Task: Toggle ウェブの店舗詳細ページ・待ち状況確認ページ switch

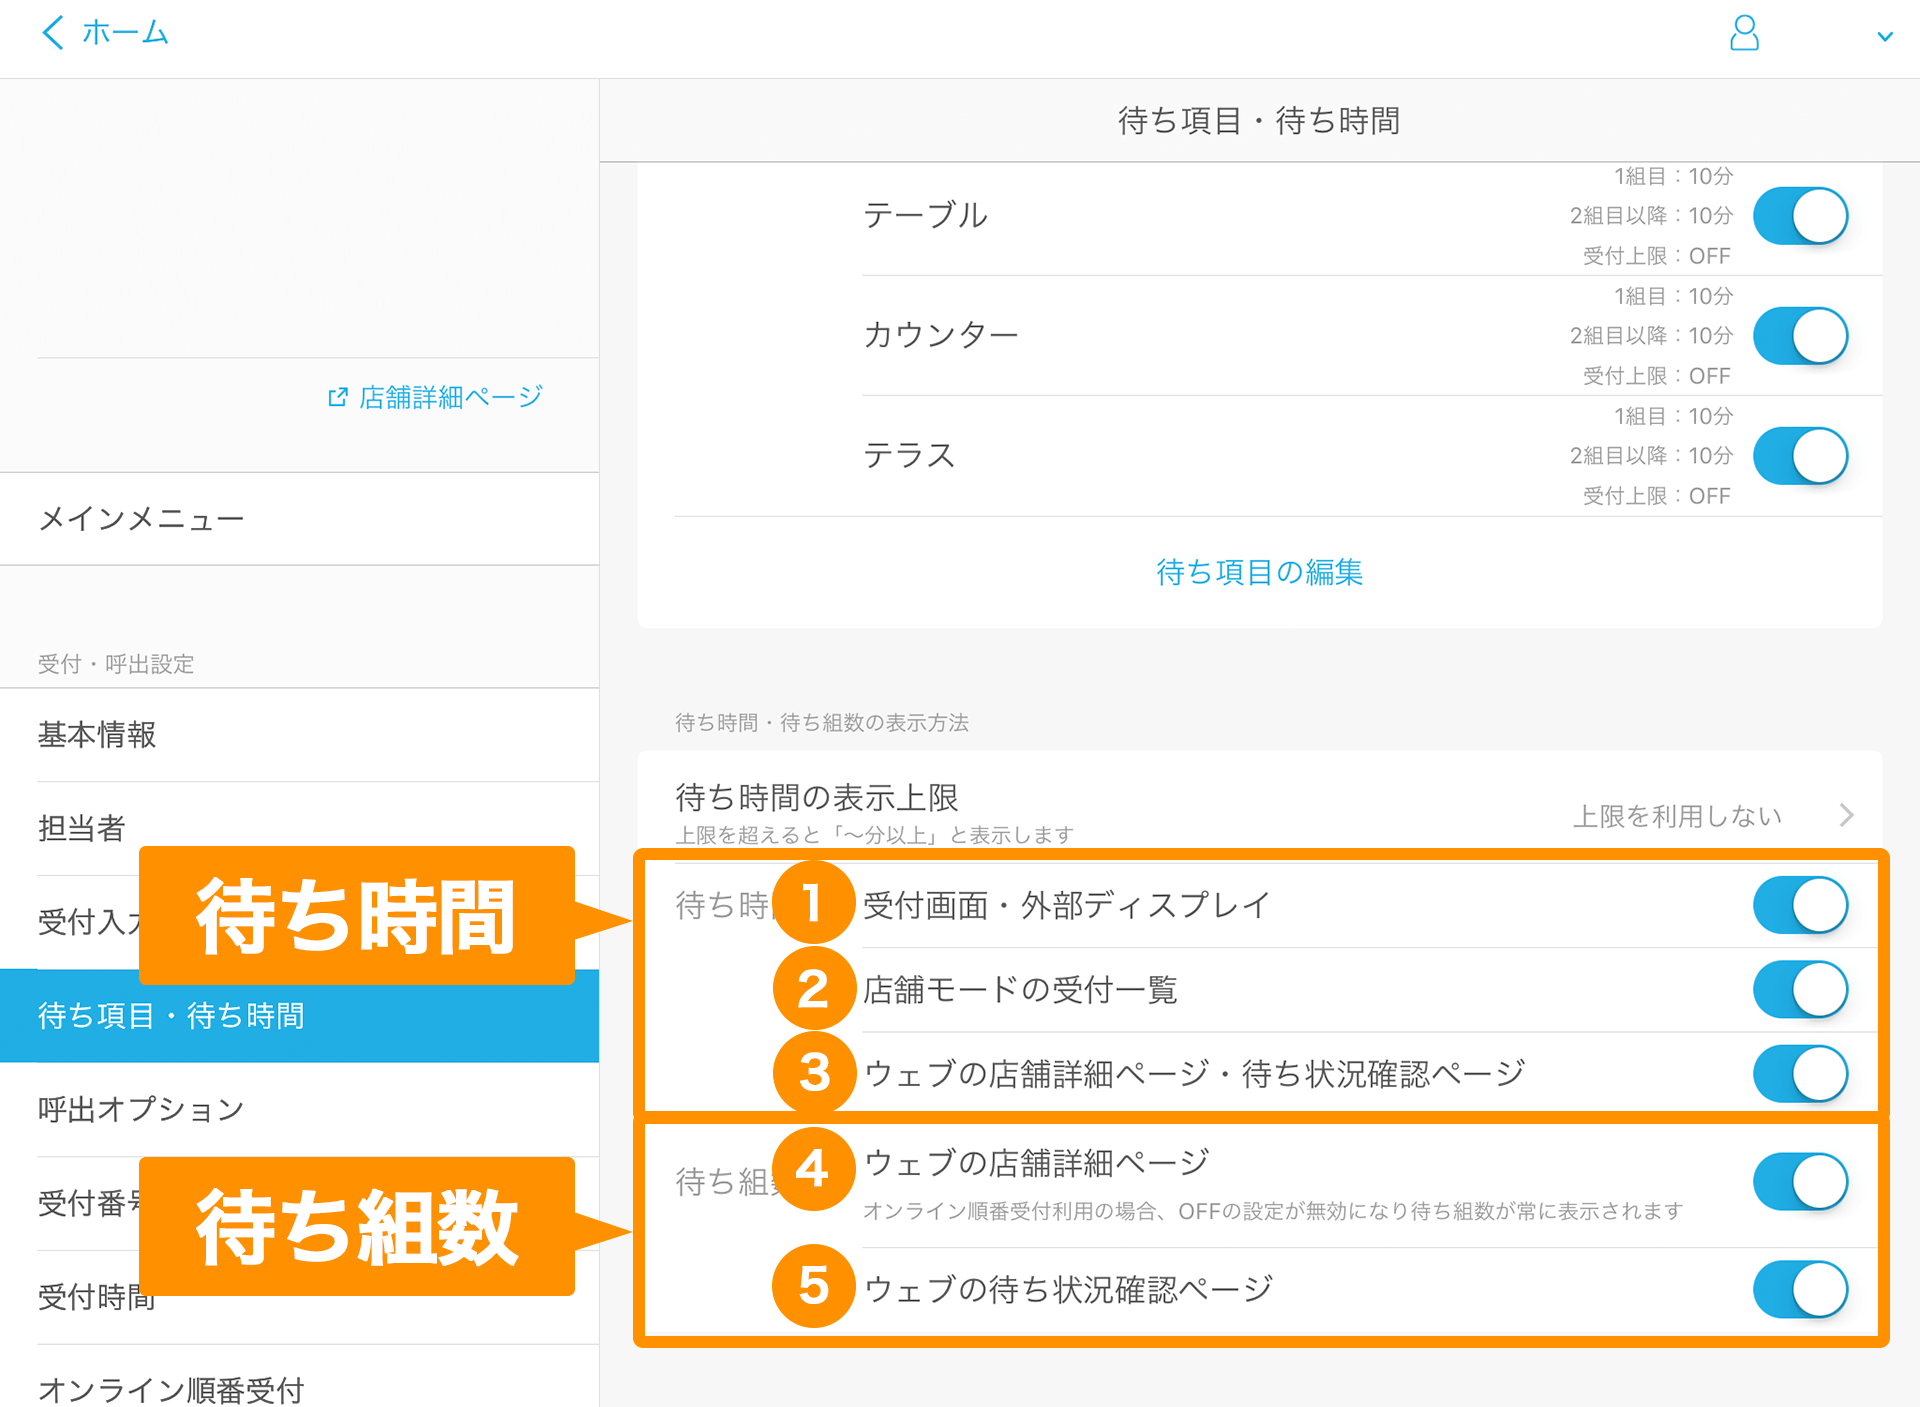Action: [x=1800, y=1073]
